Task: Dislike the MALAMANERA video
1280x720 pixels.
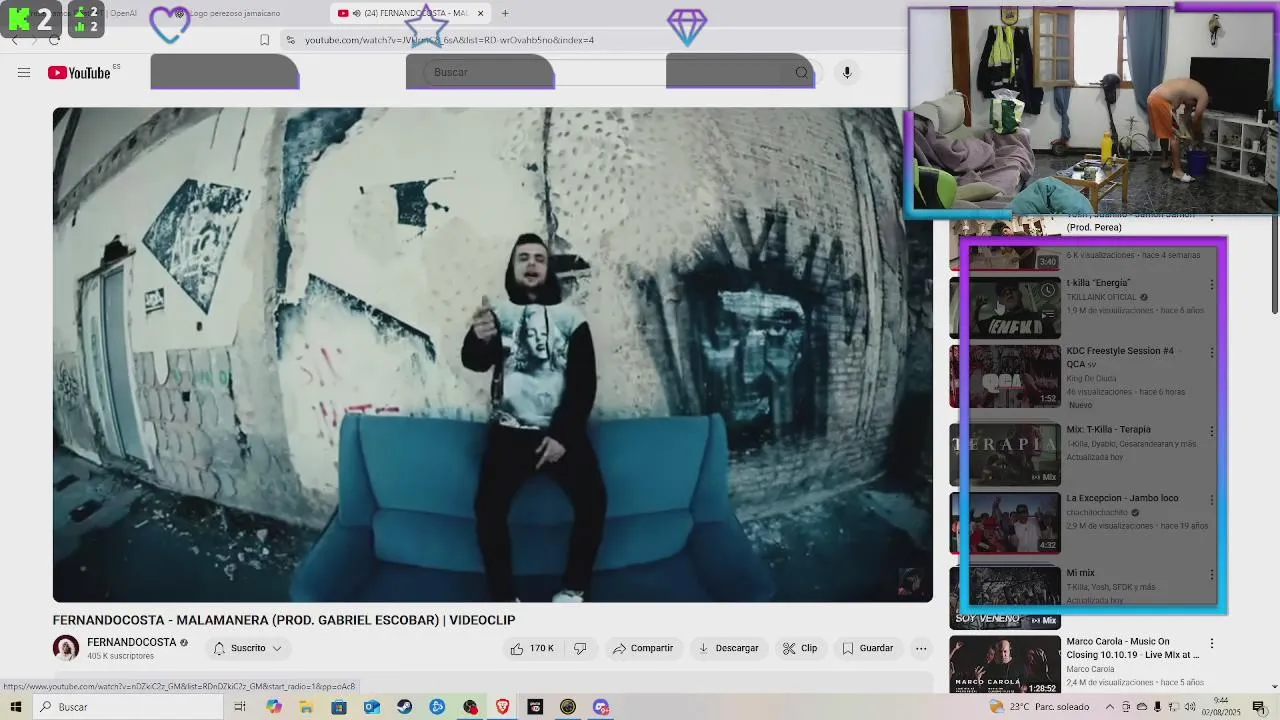Action: pos(580,648)
